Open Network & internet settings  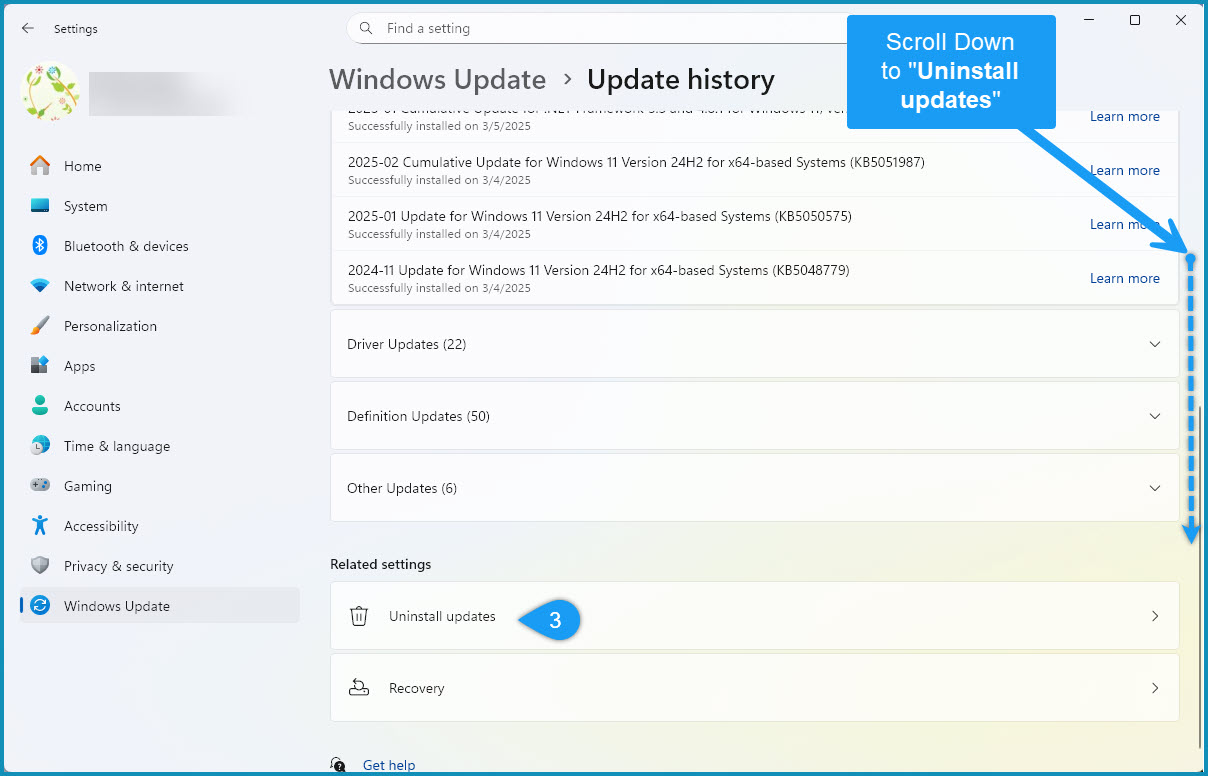pos(40,286)
